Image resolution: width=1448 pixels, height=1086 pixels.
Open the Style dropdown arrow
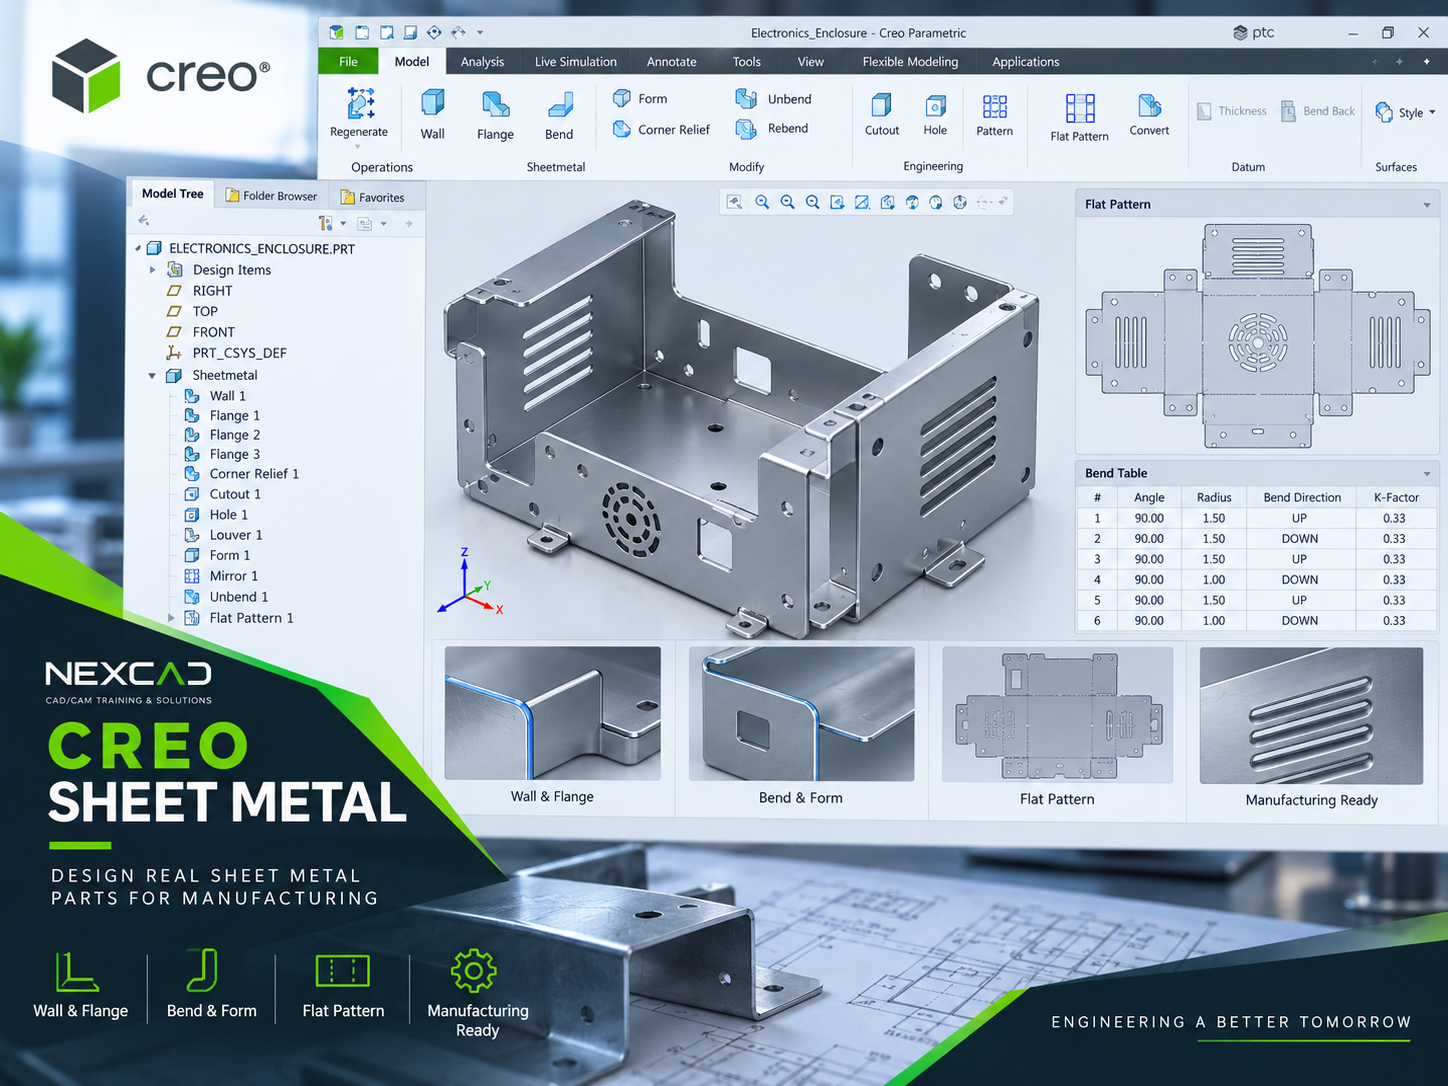[x=1432, y=112]
